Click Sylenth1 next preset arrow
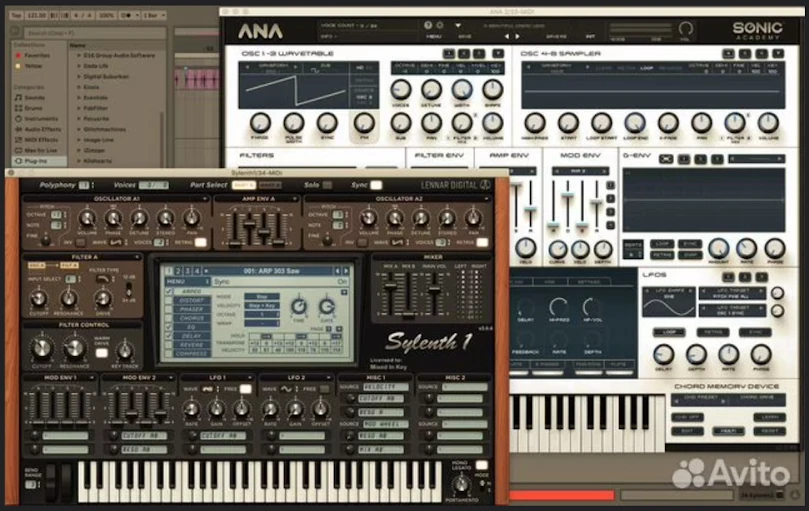This screenshot has height=511, width=809. pyautogui.click(x=346, y=270)
